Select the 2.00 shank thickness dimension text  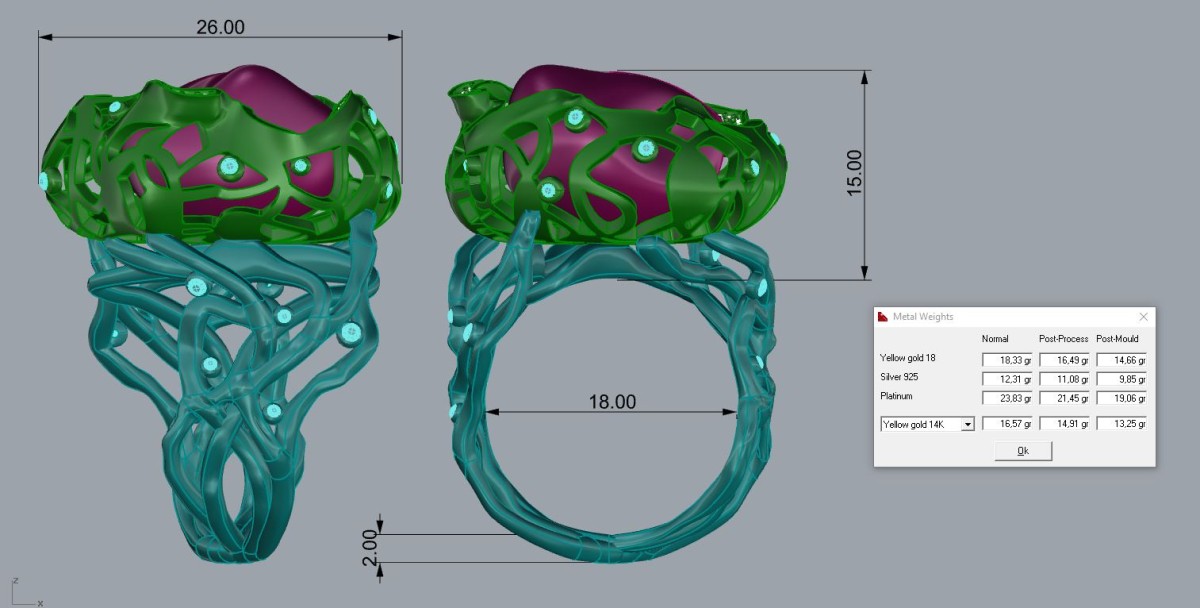click(369, 548)
